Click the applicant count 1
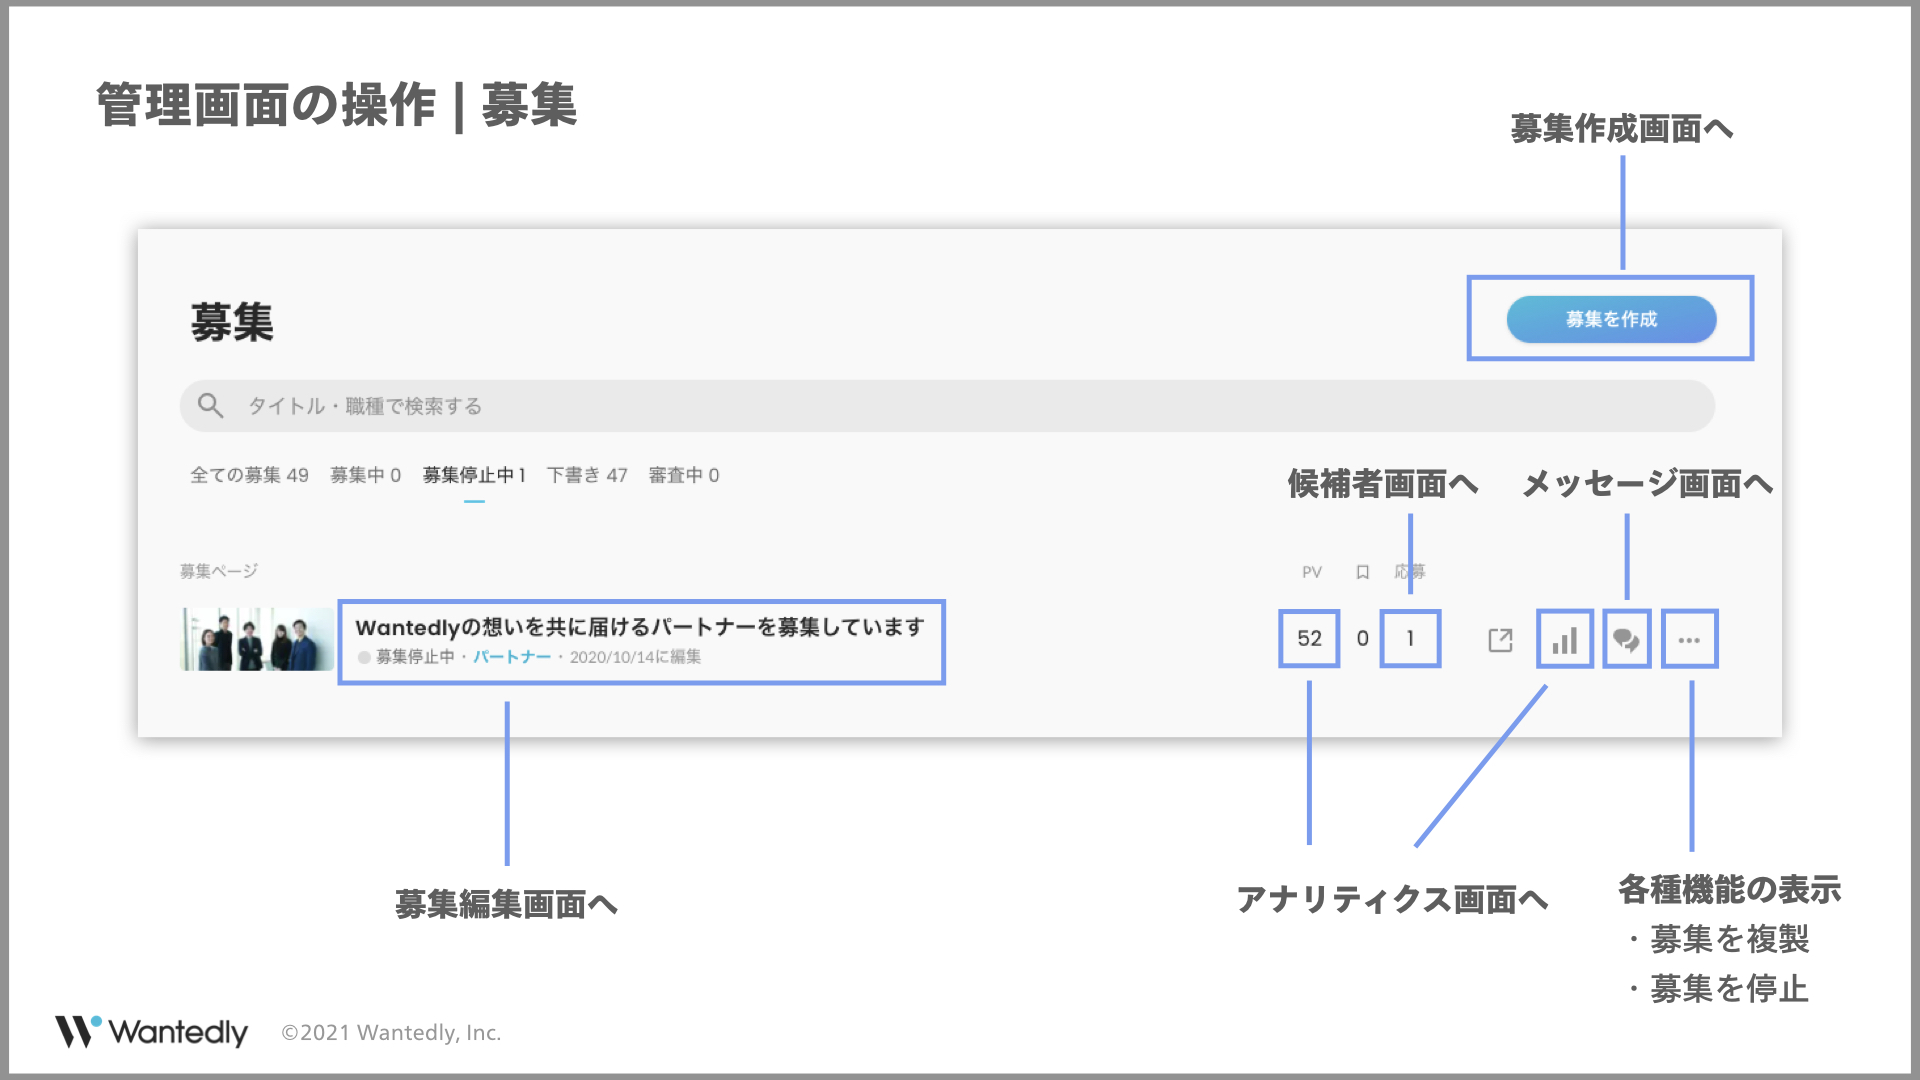The height and width of the screenshot is (1080, 1920). pyautogui.click(x=1410, y=638)
